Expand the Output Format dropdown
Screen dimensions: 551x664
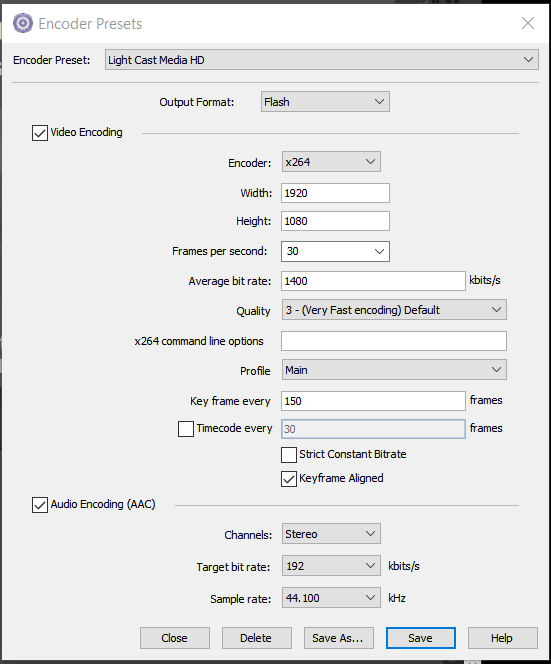point(325,102)
